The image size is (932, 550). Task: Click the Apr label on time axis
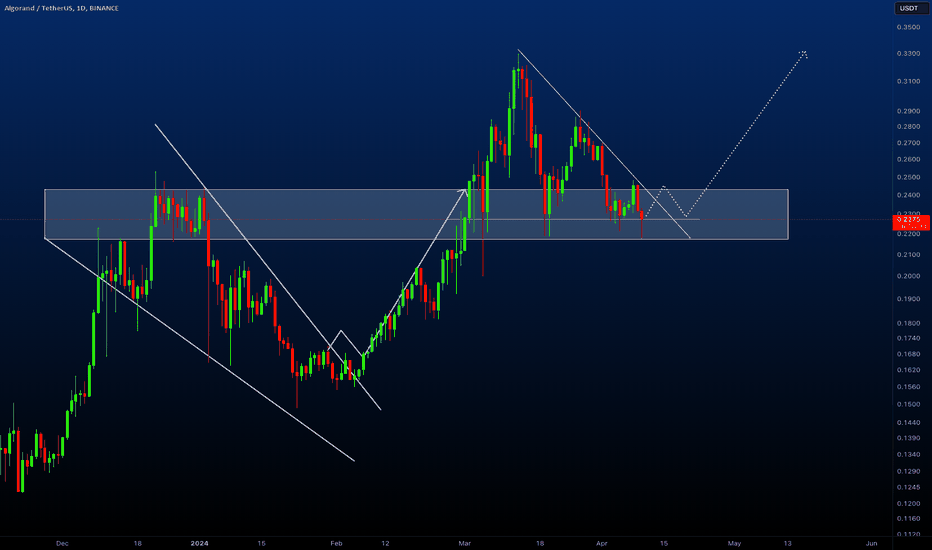[602, 543]
